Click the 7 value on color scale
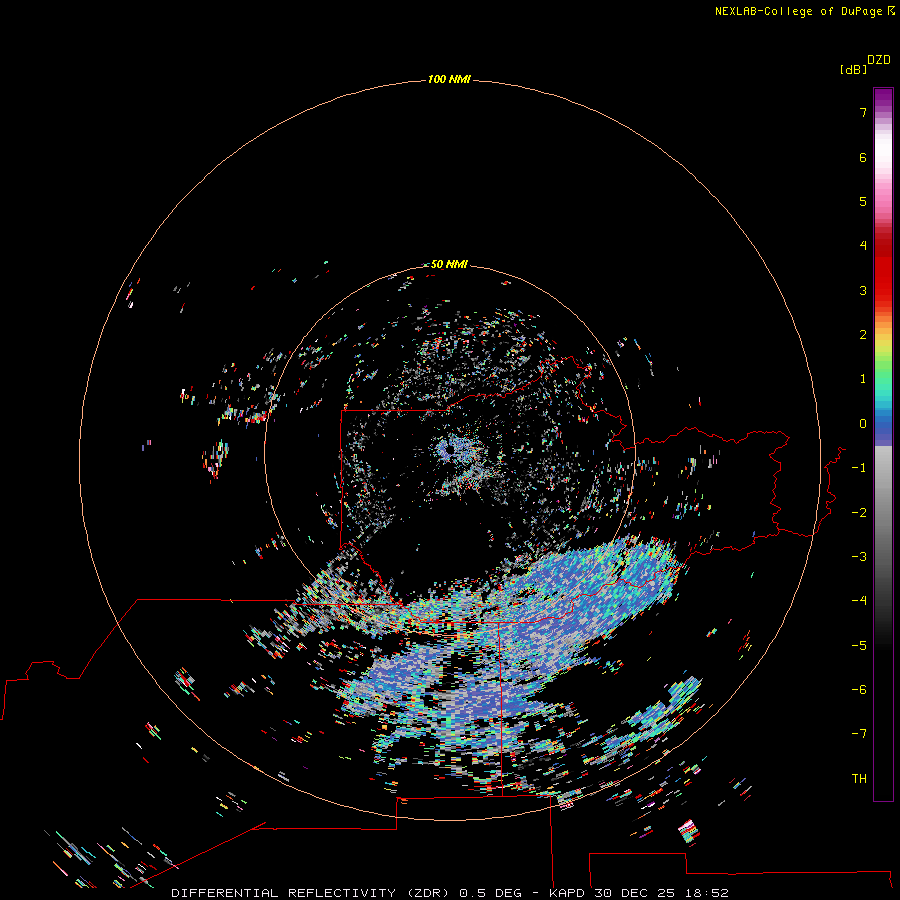 point(863,112)
